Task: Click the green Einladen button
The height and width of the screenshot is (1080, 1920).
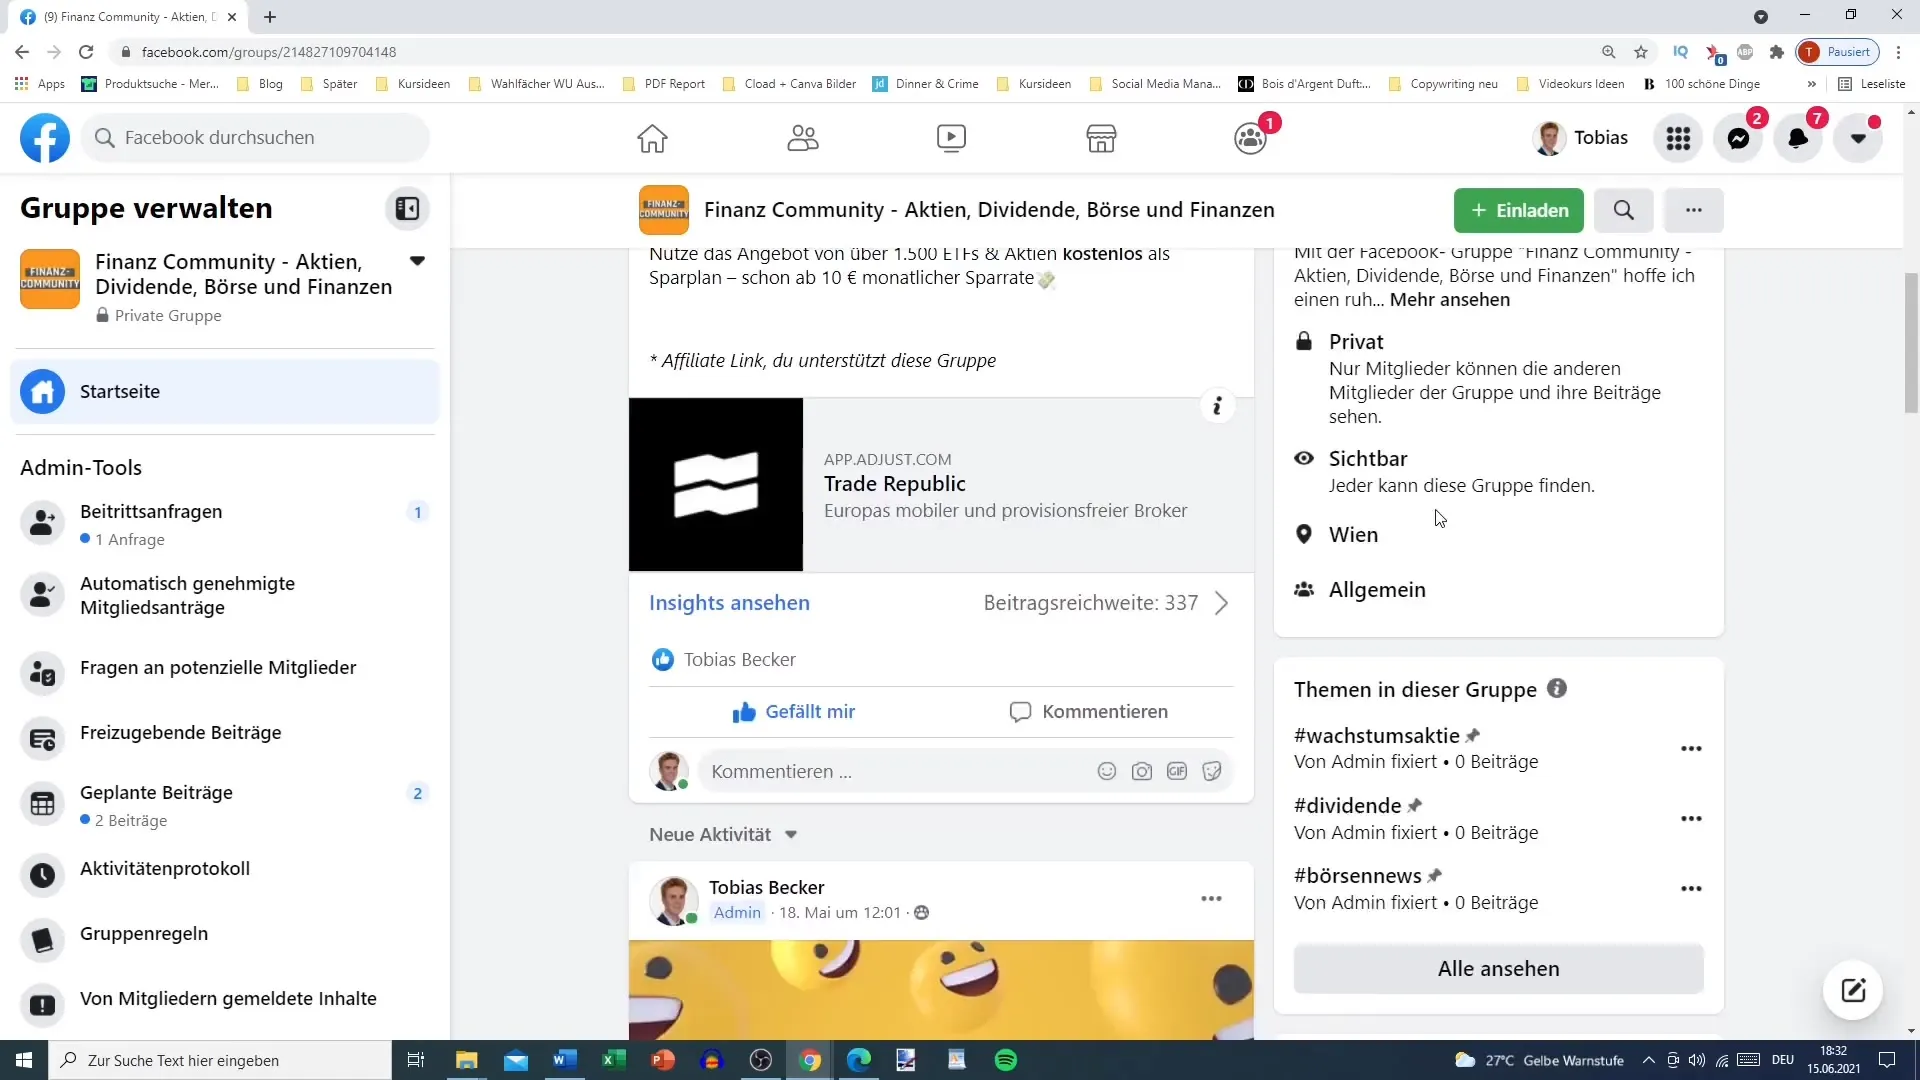Action: 1518,210
